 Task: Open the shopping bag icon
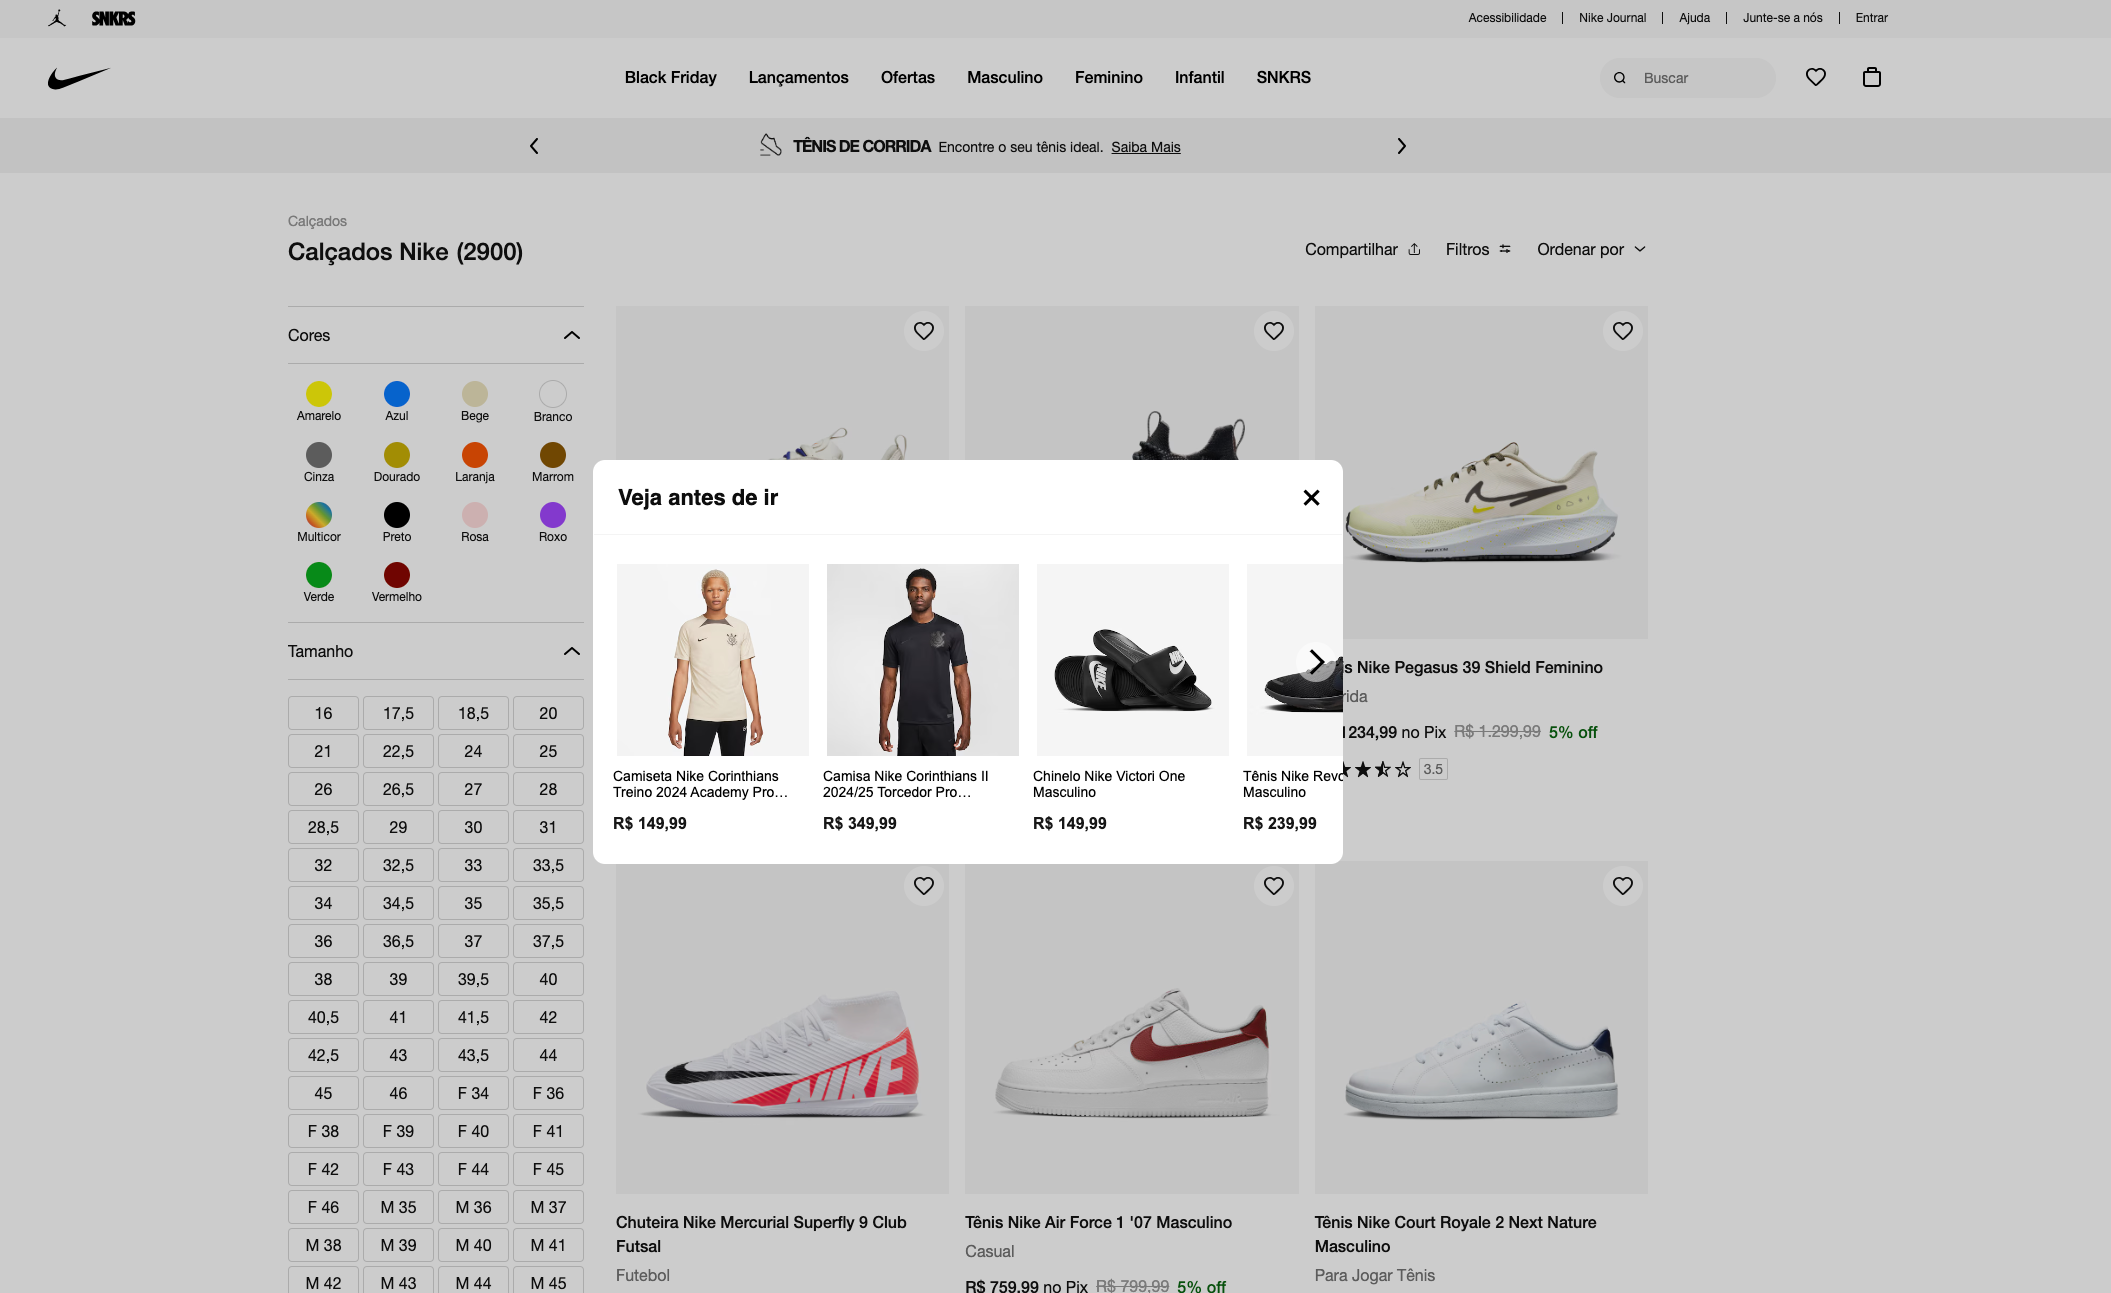coord(1872,77)
